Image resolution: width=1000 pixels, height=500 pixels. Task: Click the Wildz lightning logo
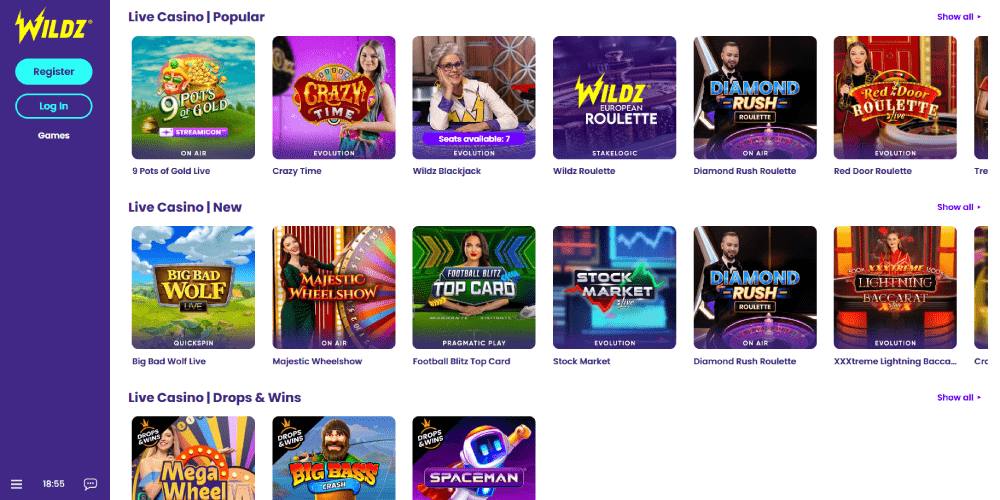(54, 26)
